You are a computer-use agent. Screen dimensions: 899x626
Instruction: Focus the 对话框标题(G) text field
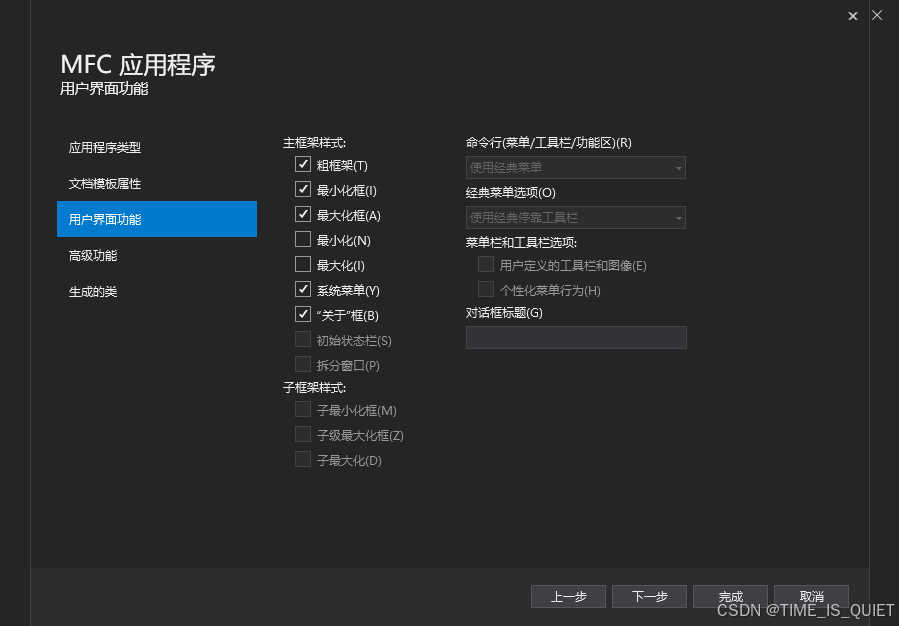(576, 338)
